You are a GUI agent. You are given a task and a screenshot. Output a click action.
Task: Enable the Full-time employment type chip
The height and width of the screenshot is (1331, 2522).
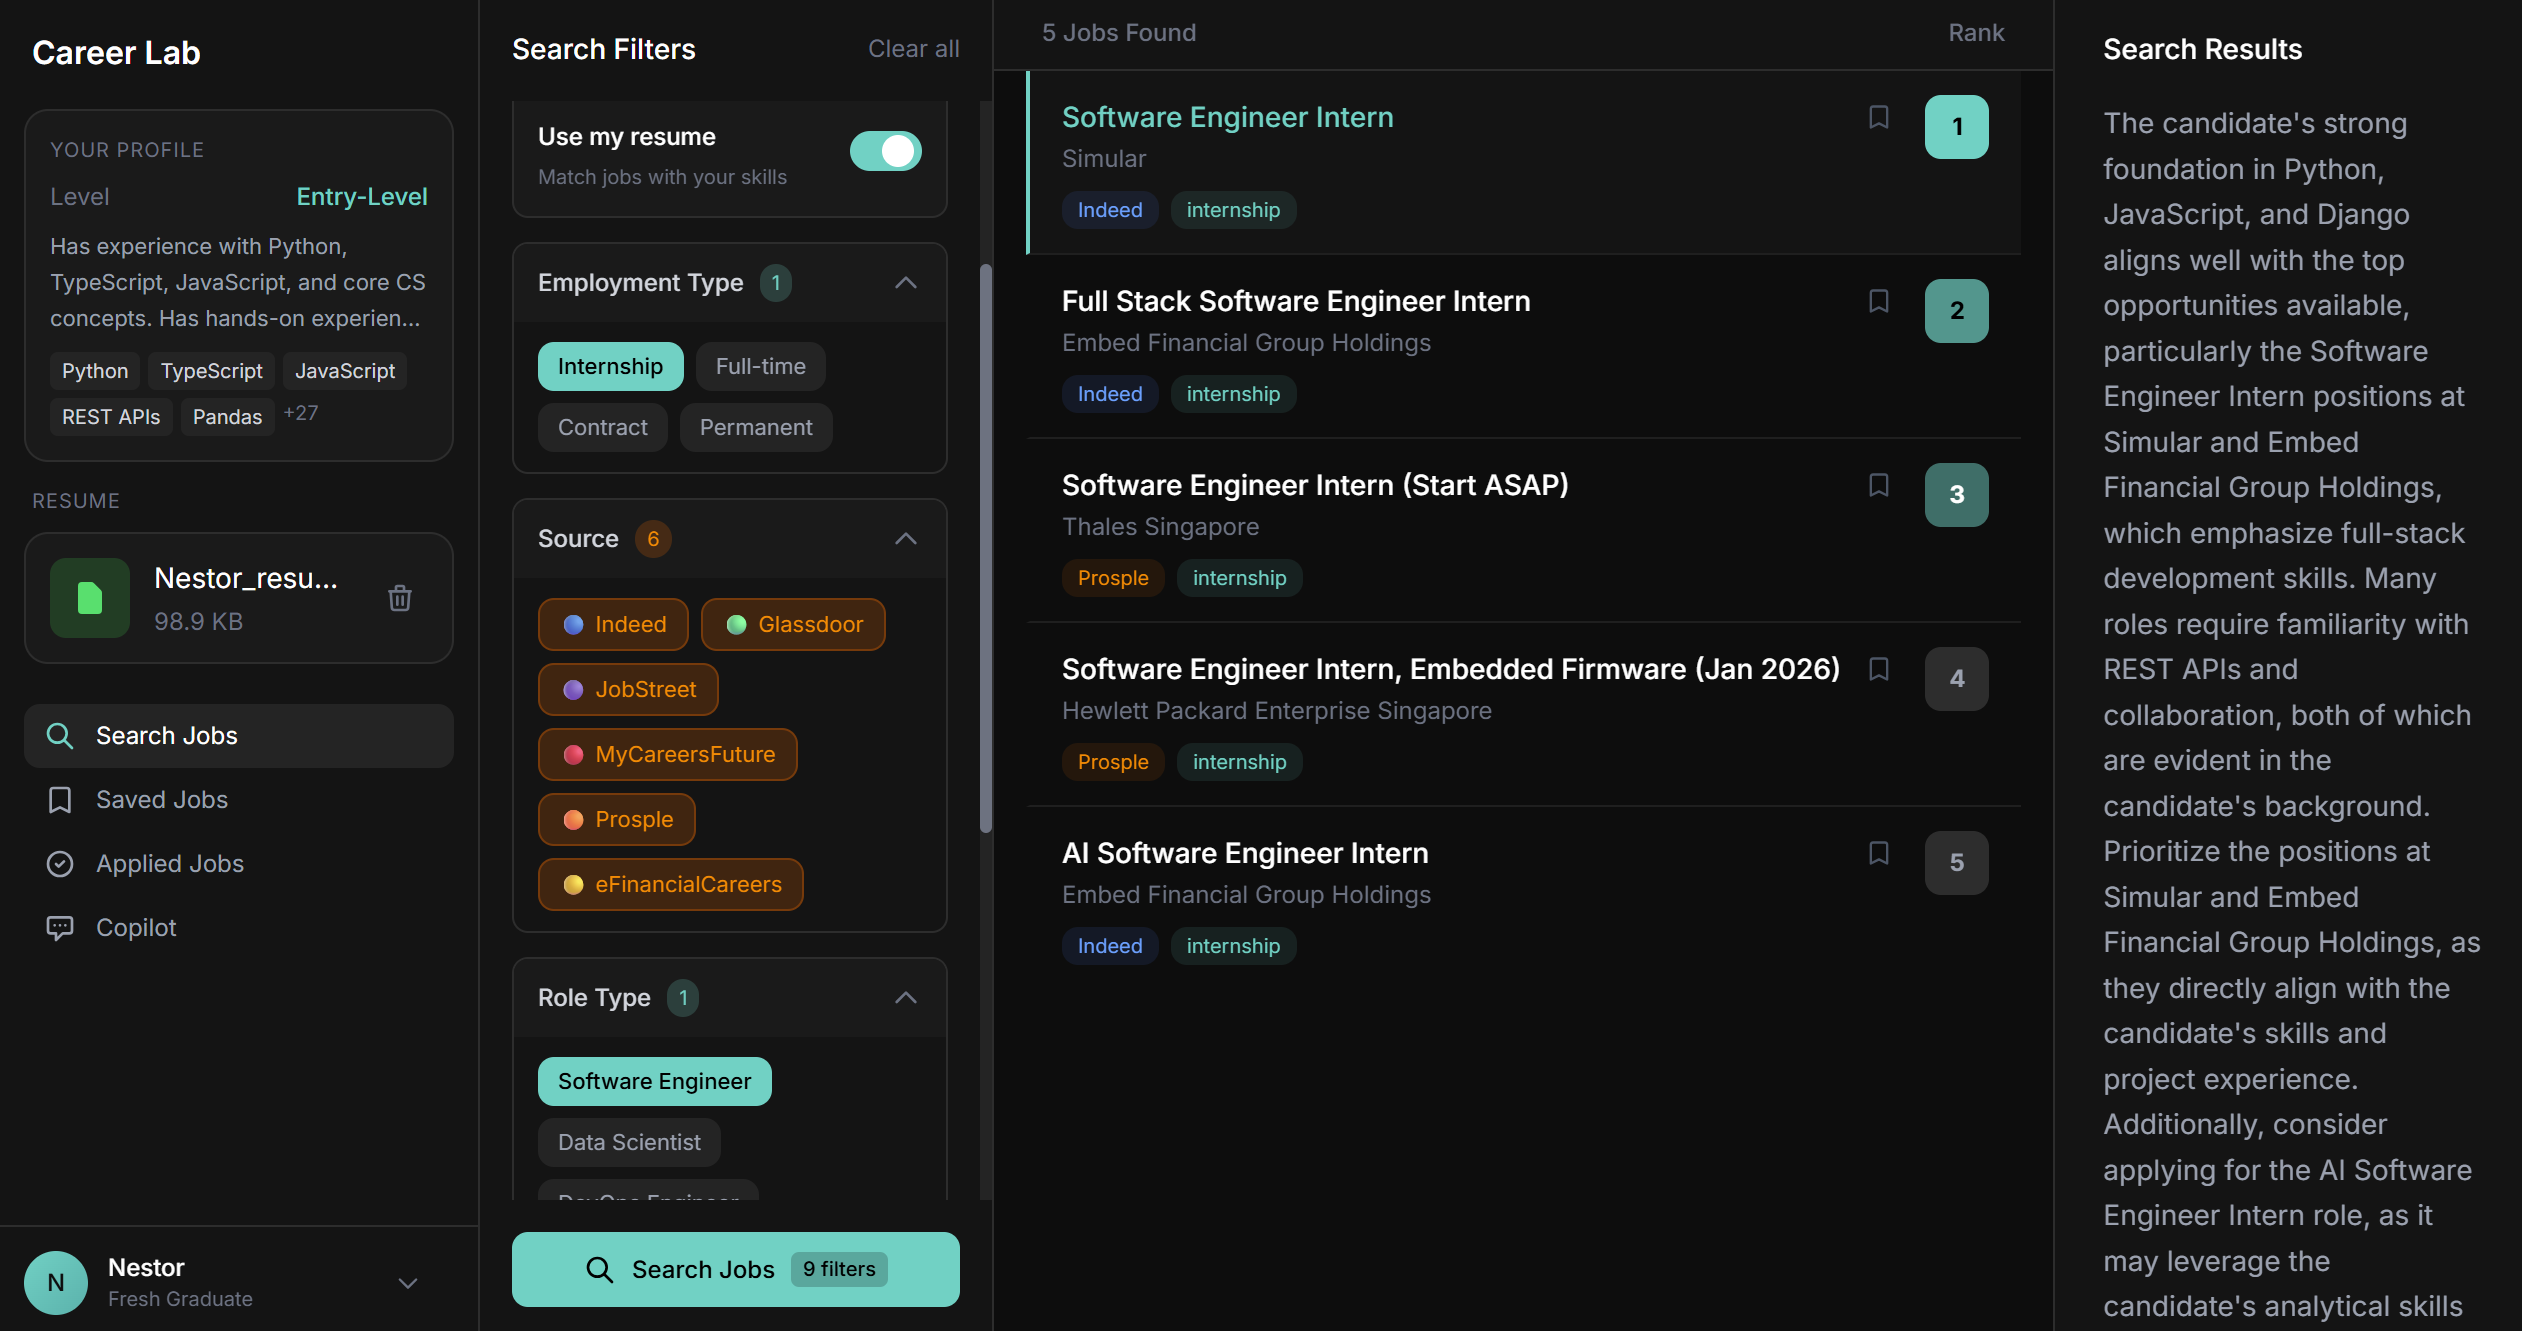(760, 366)
